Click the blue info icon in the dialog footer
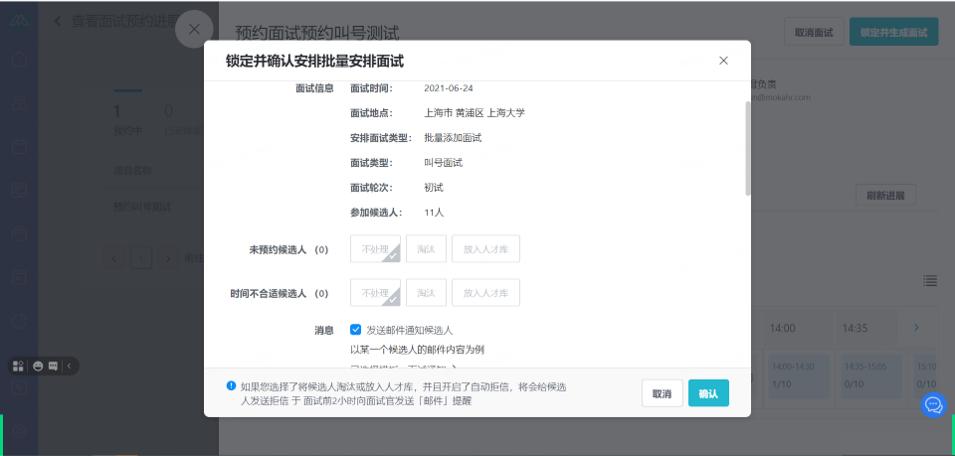 click(231, 385)
